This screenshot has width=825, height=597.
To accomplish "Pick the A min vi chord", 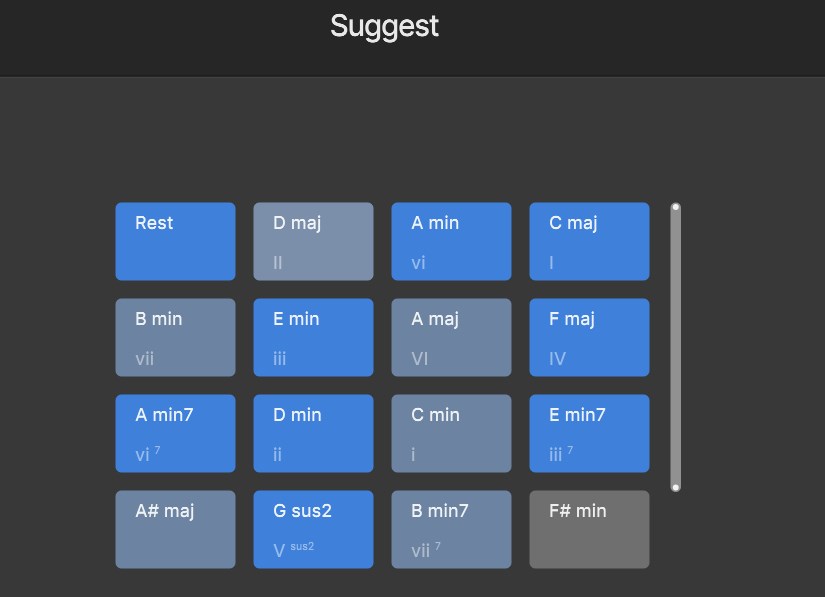I will tap(451, 241).
